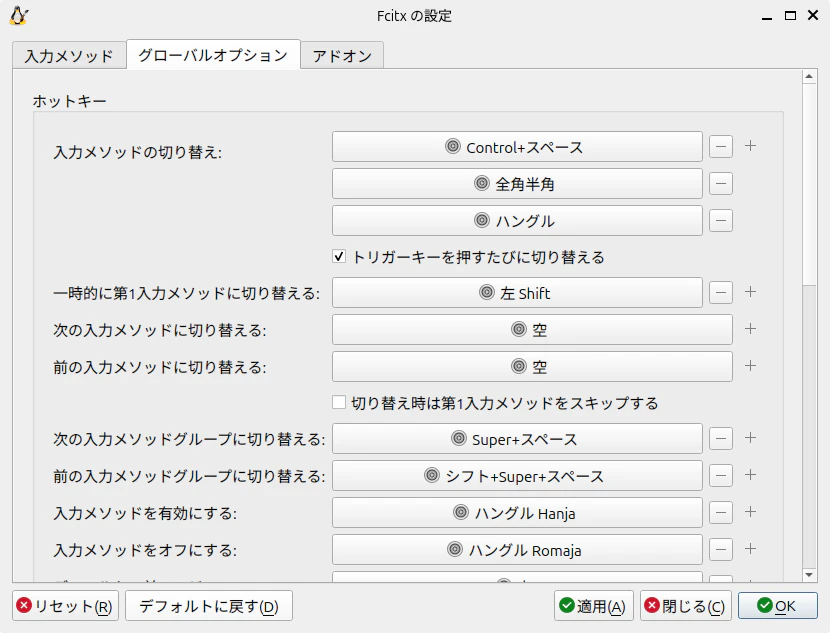Apply settings with 適用(A) button
830x633 pixels.
pyautogui.click(x=593, y=605)
